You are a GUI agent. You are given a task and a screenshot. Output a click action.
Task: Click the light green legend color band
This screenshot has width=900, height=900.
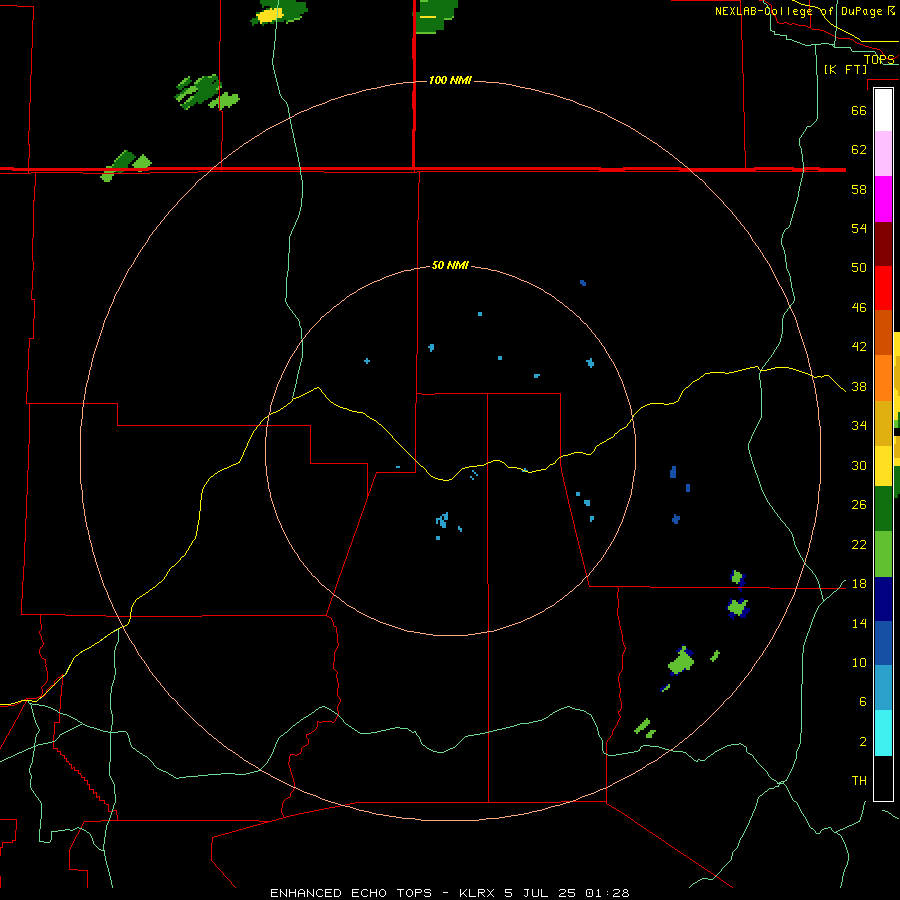(883, 554)
